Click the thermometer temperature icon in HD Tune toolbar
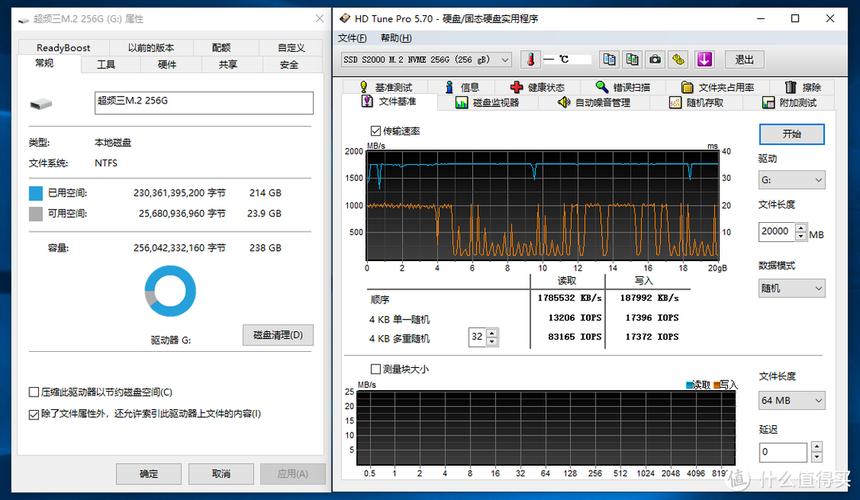Screen dimensions: 860x500 [530, 59]
